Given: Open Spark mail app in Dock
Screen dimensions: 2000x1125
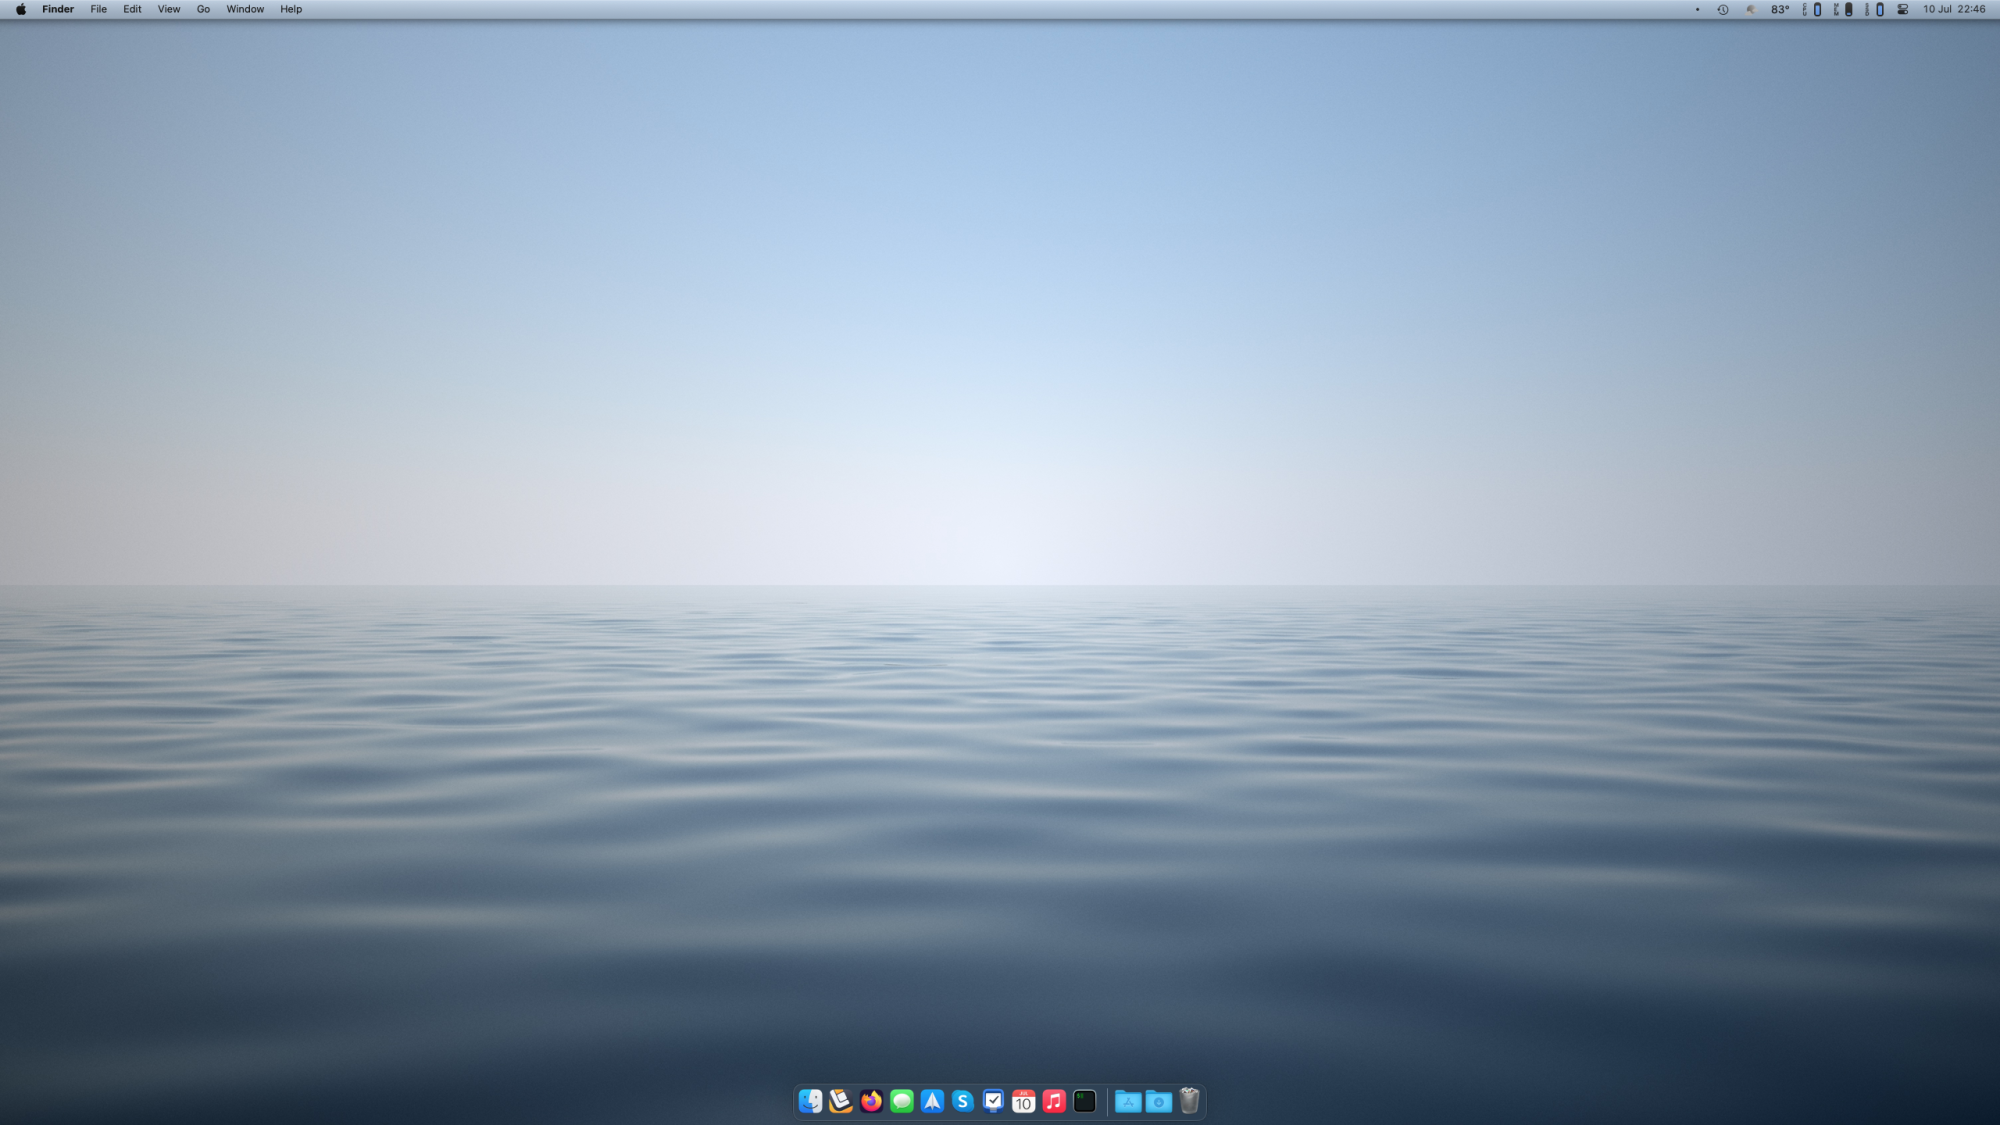Looking at the screenshot, I should (x=932, y=1101).
